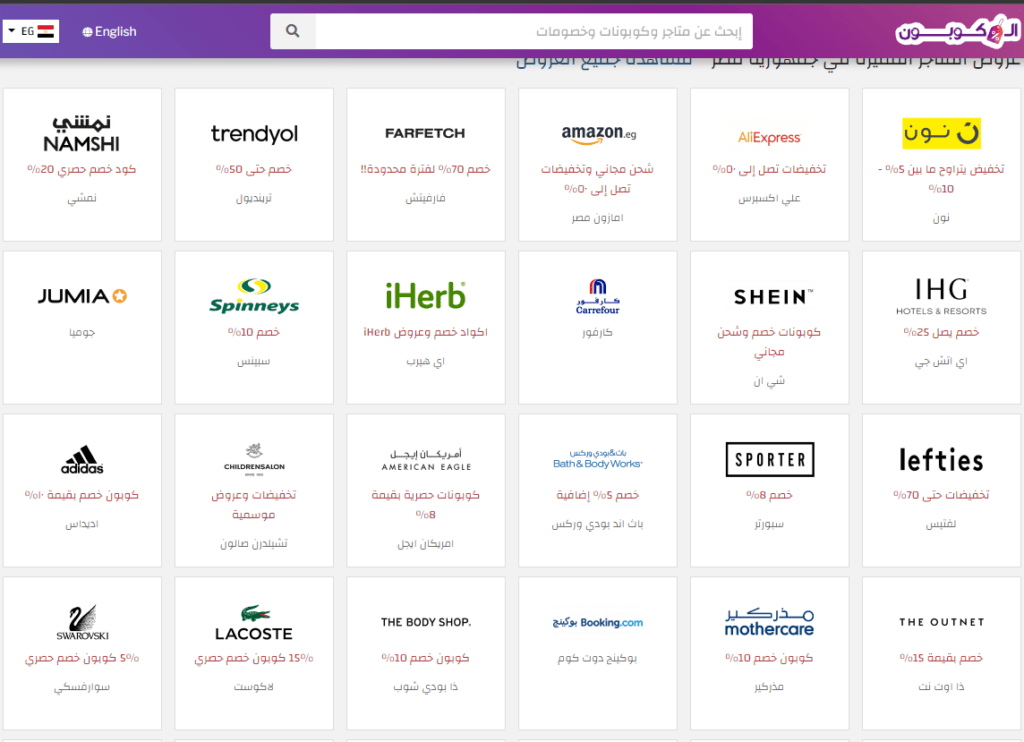Click the Arabic store name كارفور

[598, 332]
